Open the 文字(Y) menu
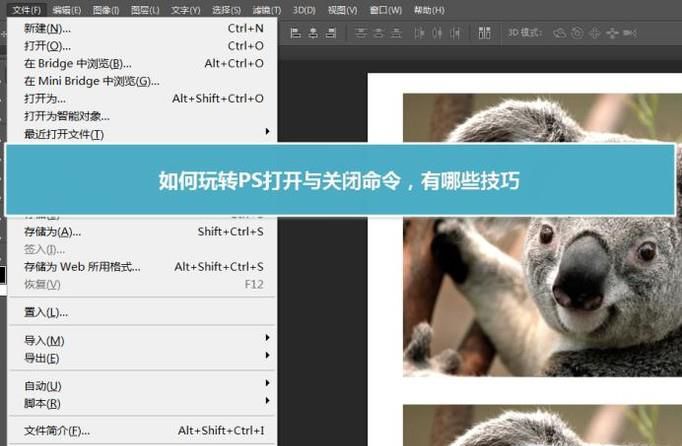Viewport: 682px width, 446px height. tap(185, 10)
